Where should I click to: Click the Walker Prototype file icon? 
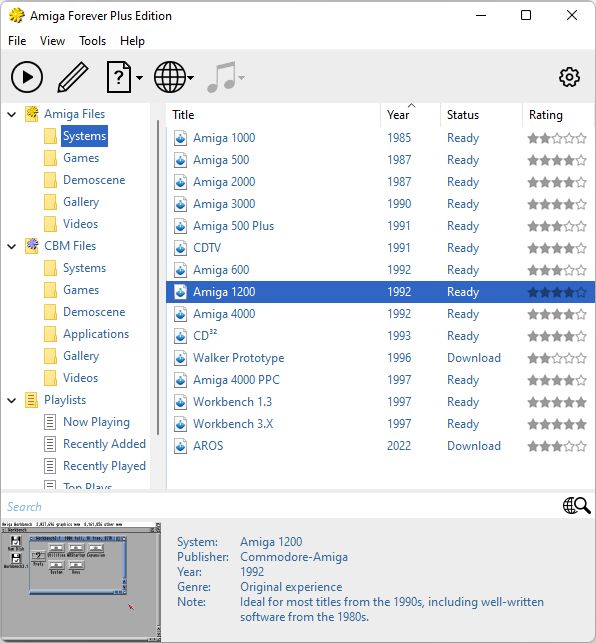click(180, 358)
